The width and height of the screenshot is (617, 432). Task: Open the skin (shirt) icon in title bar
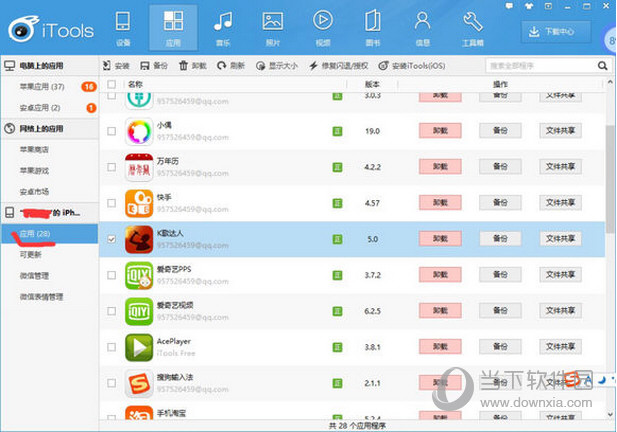529,6
